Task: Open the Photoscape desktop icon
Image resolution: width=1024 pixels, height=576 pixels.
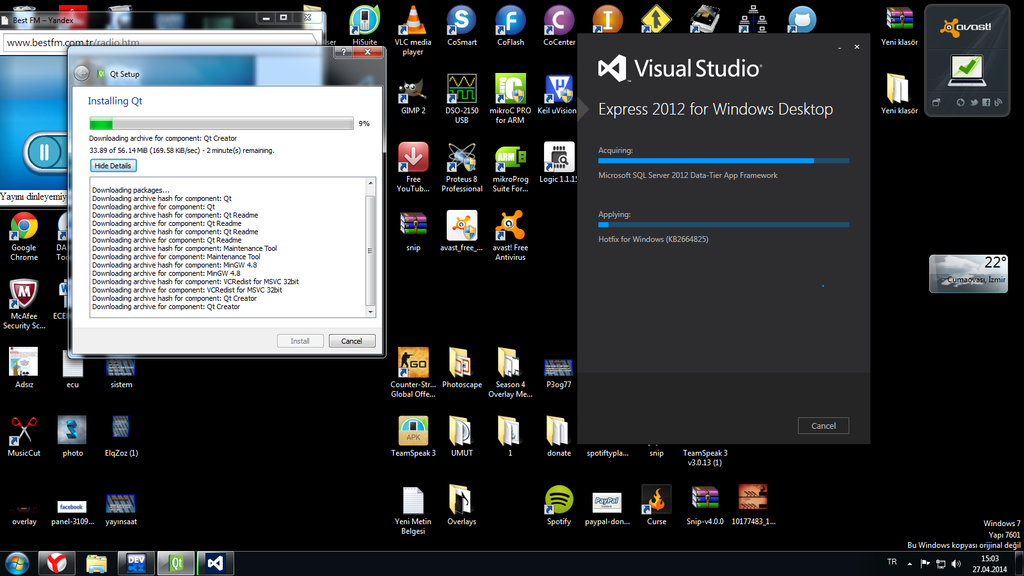Action: (462, 369)
